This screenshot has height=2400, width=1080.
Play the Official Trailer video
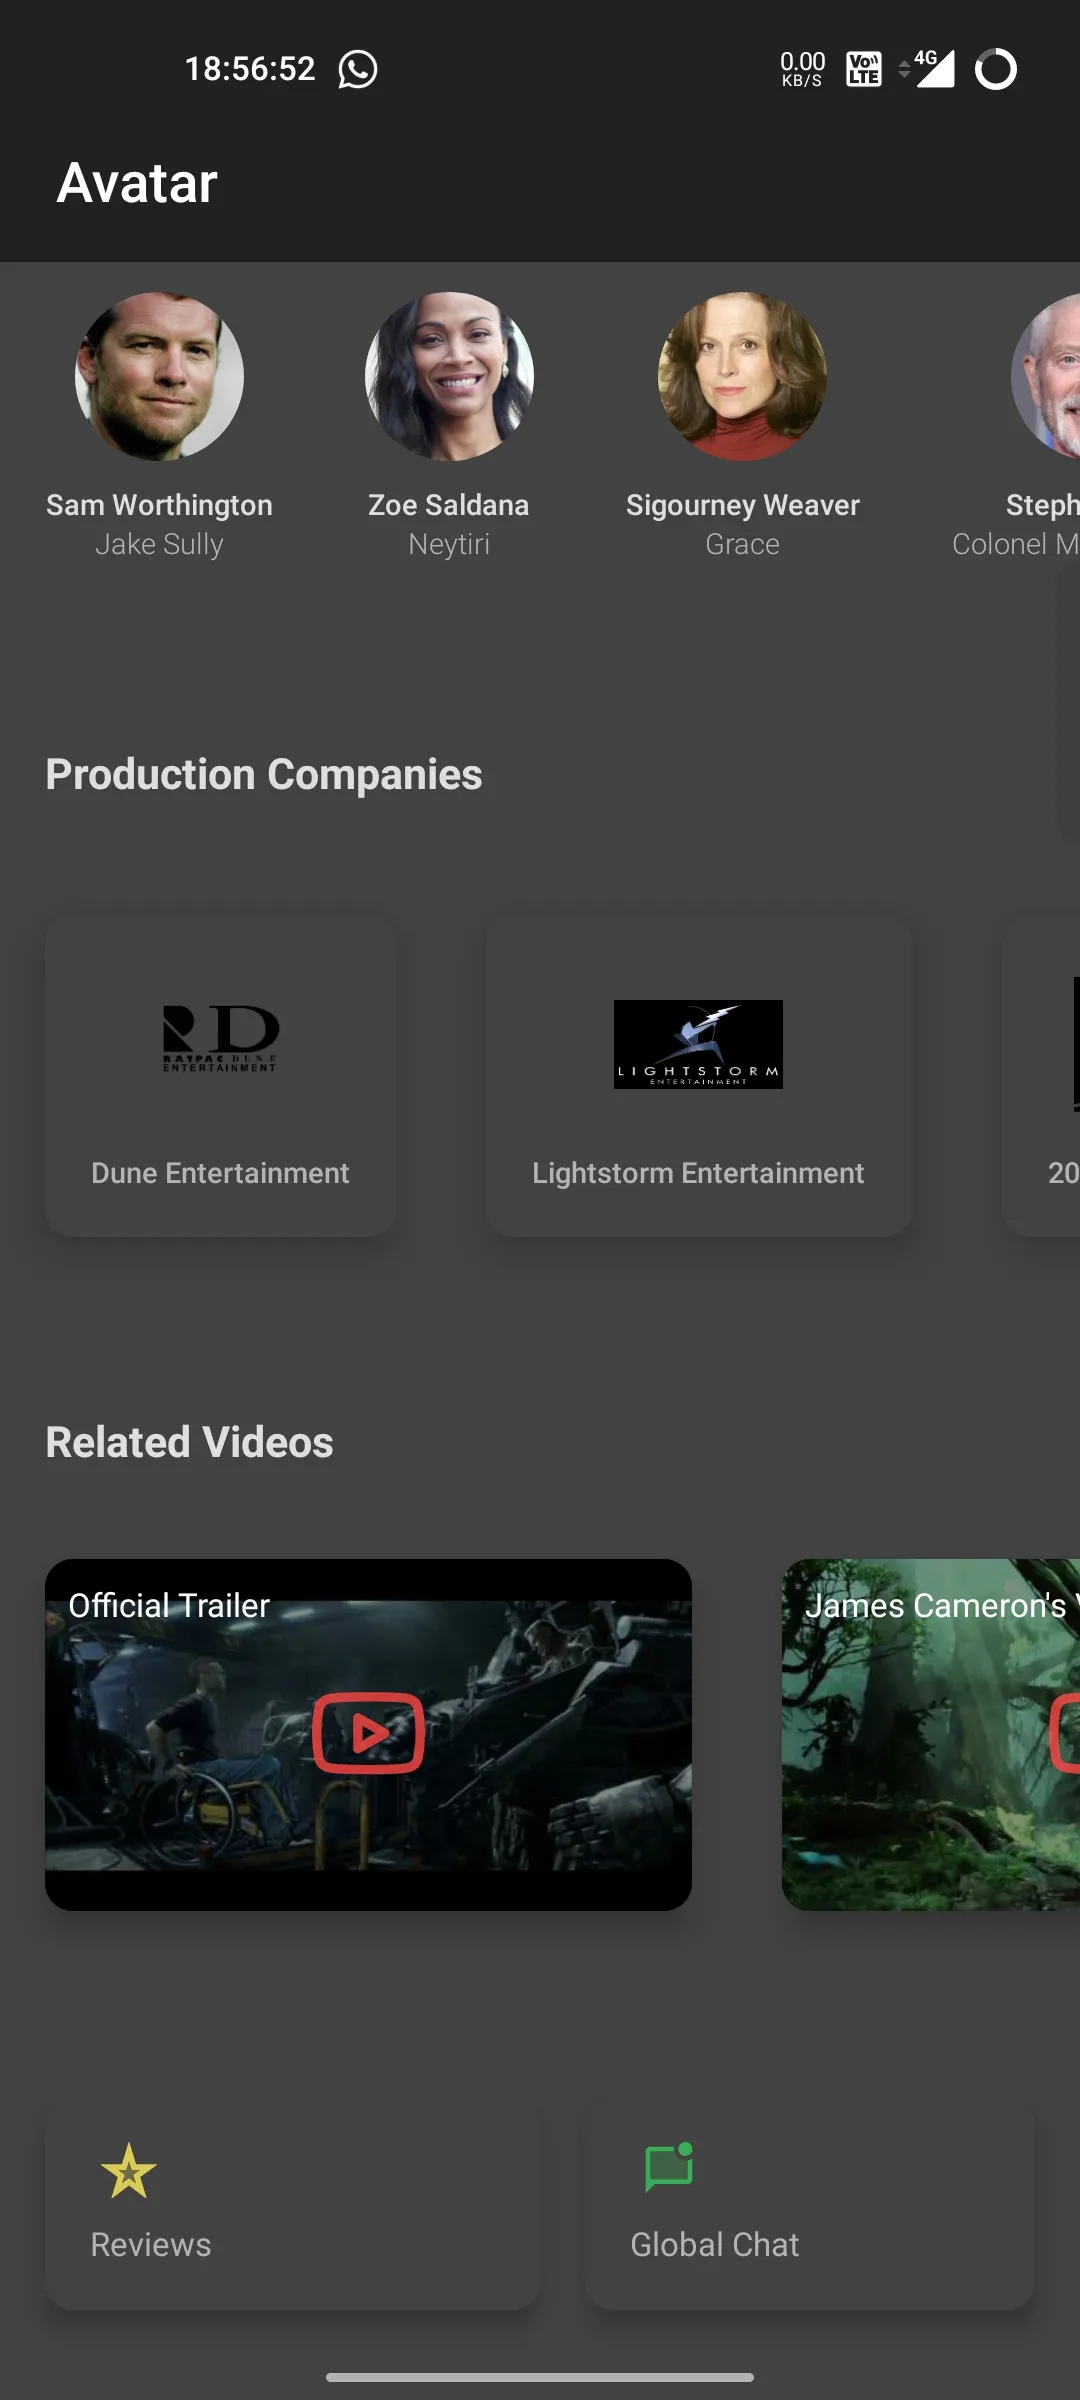click(x=368, y=1733)
